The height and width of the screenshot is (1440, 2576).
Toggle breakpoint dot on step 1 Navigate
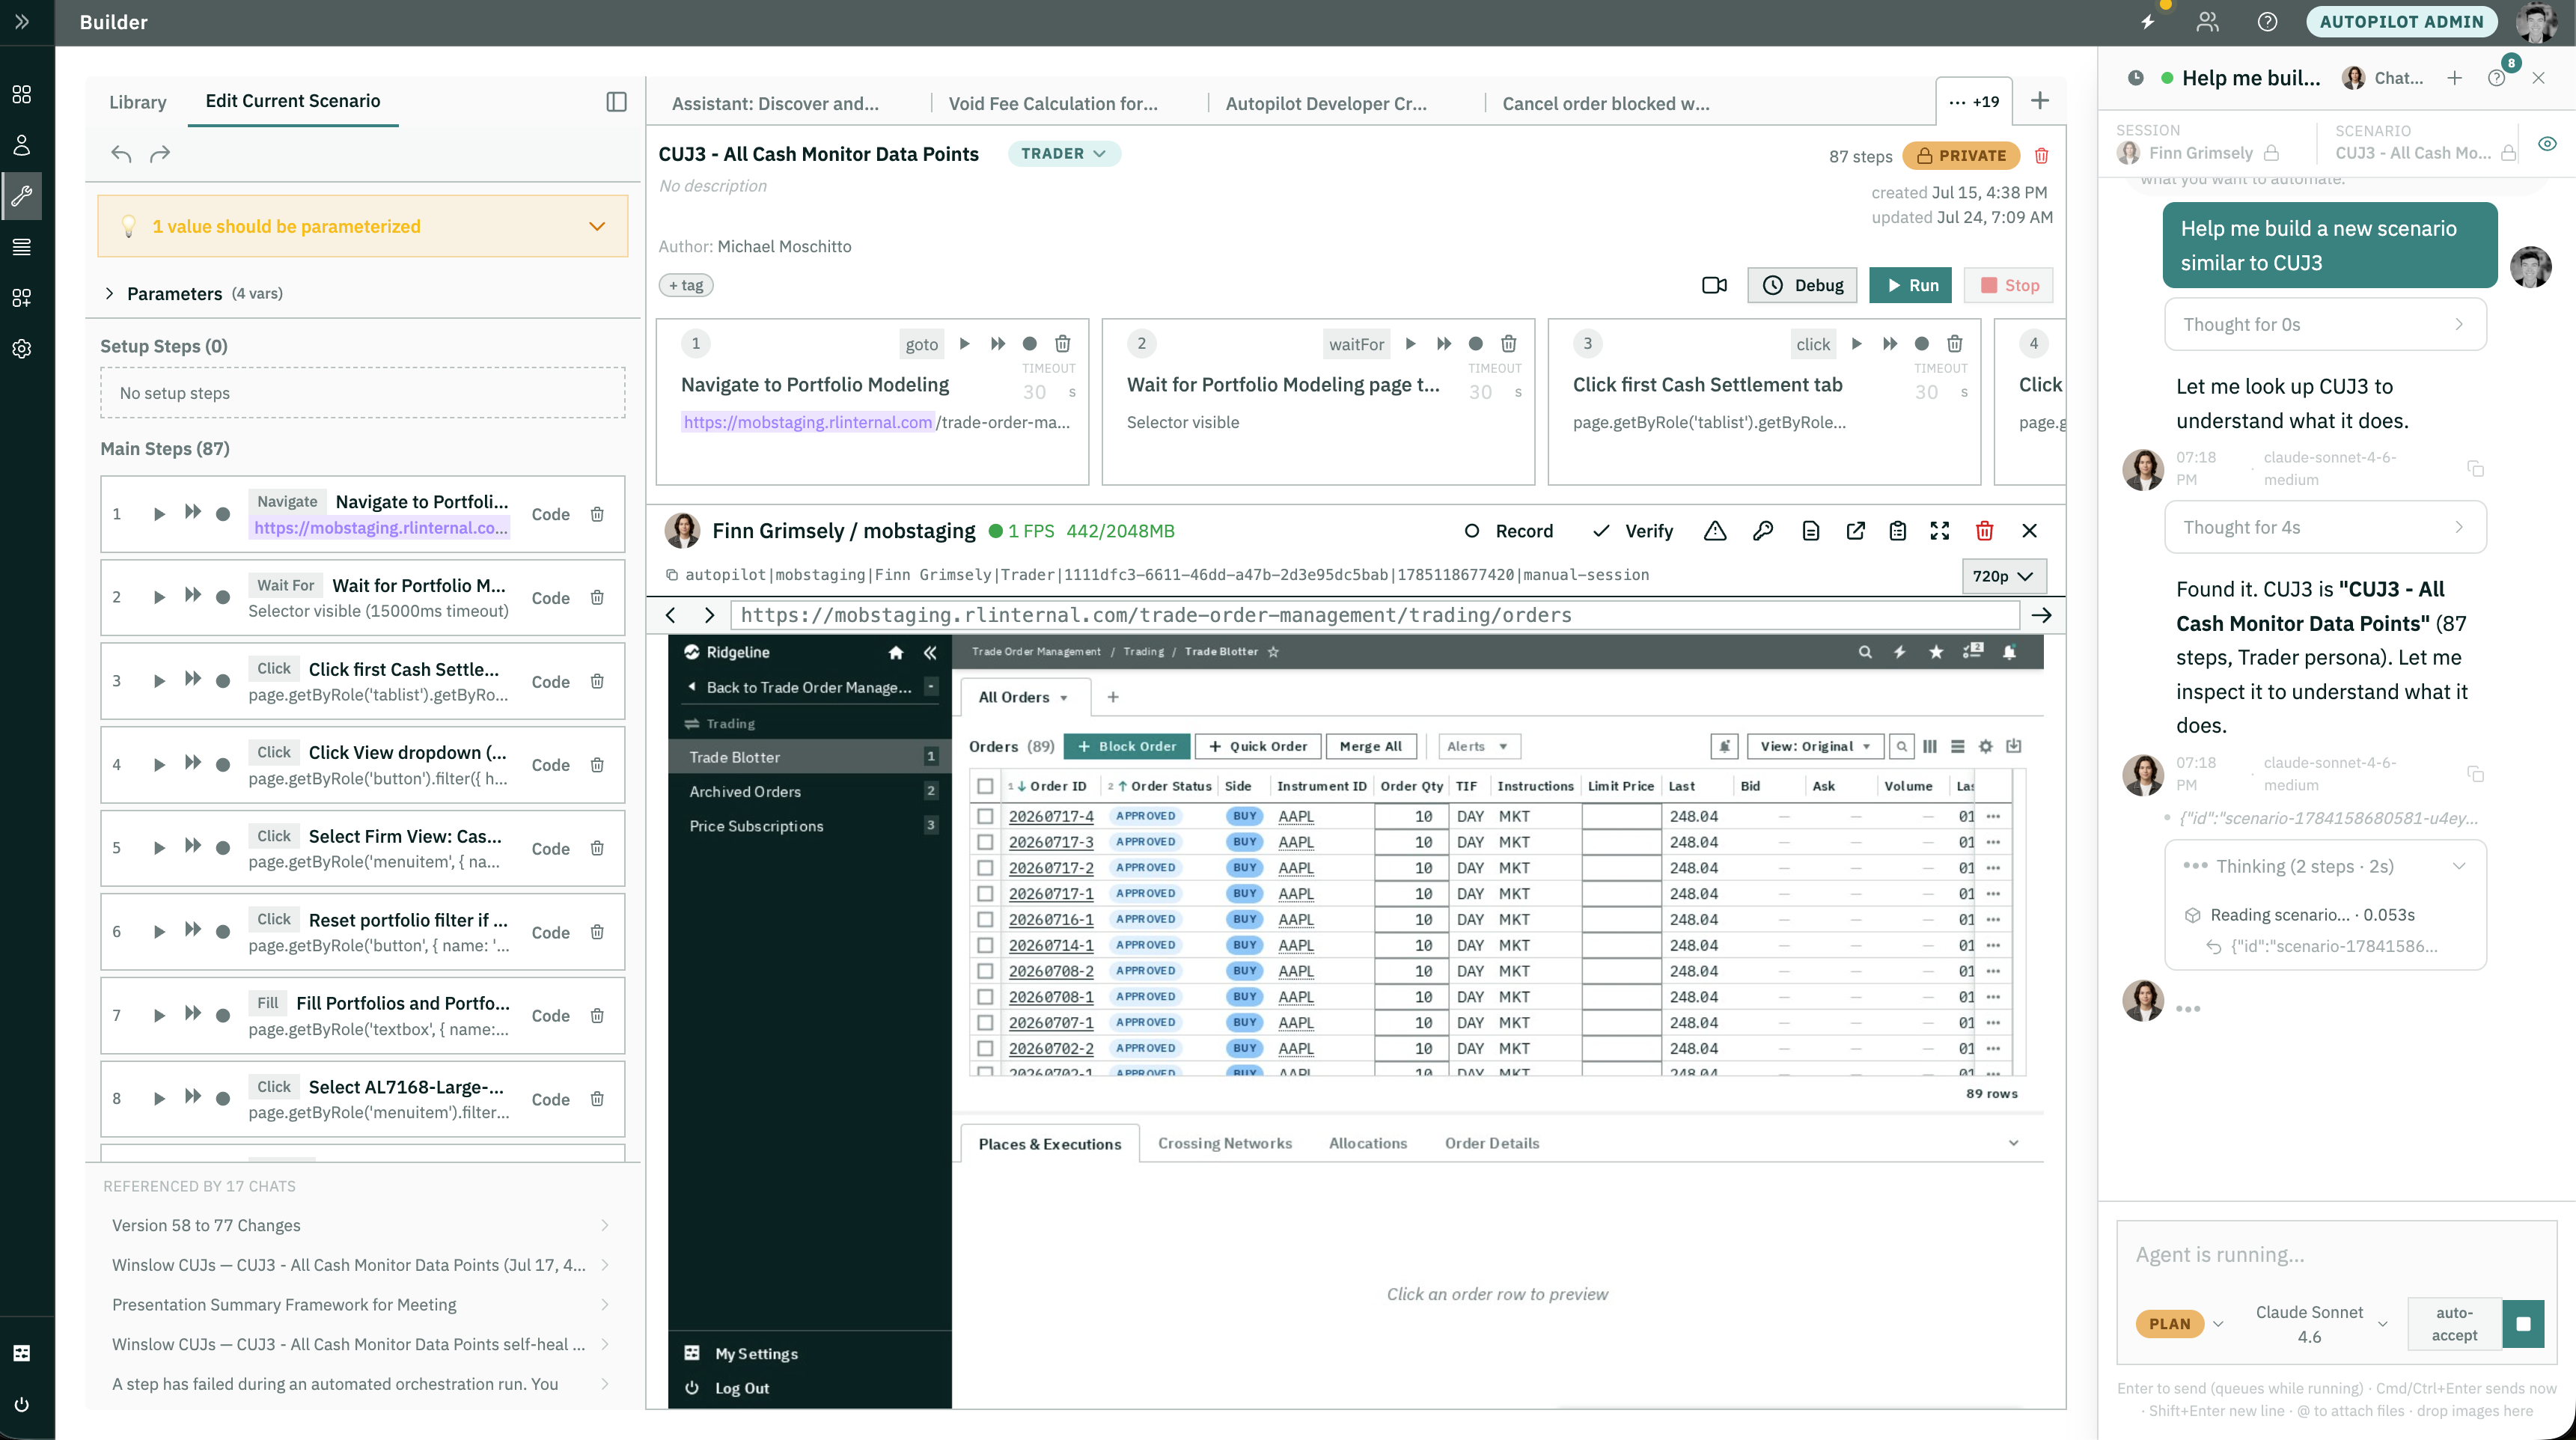[x=223, y=514]
